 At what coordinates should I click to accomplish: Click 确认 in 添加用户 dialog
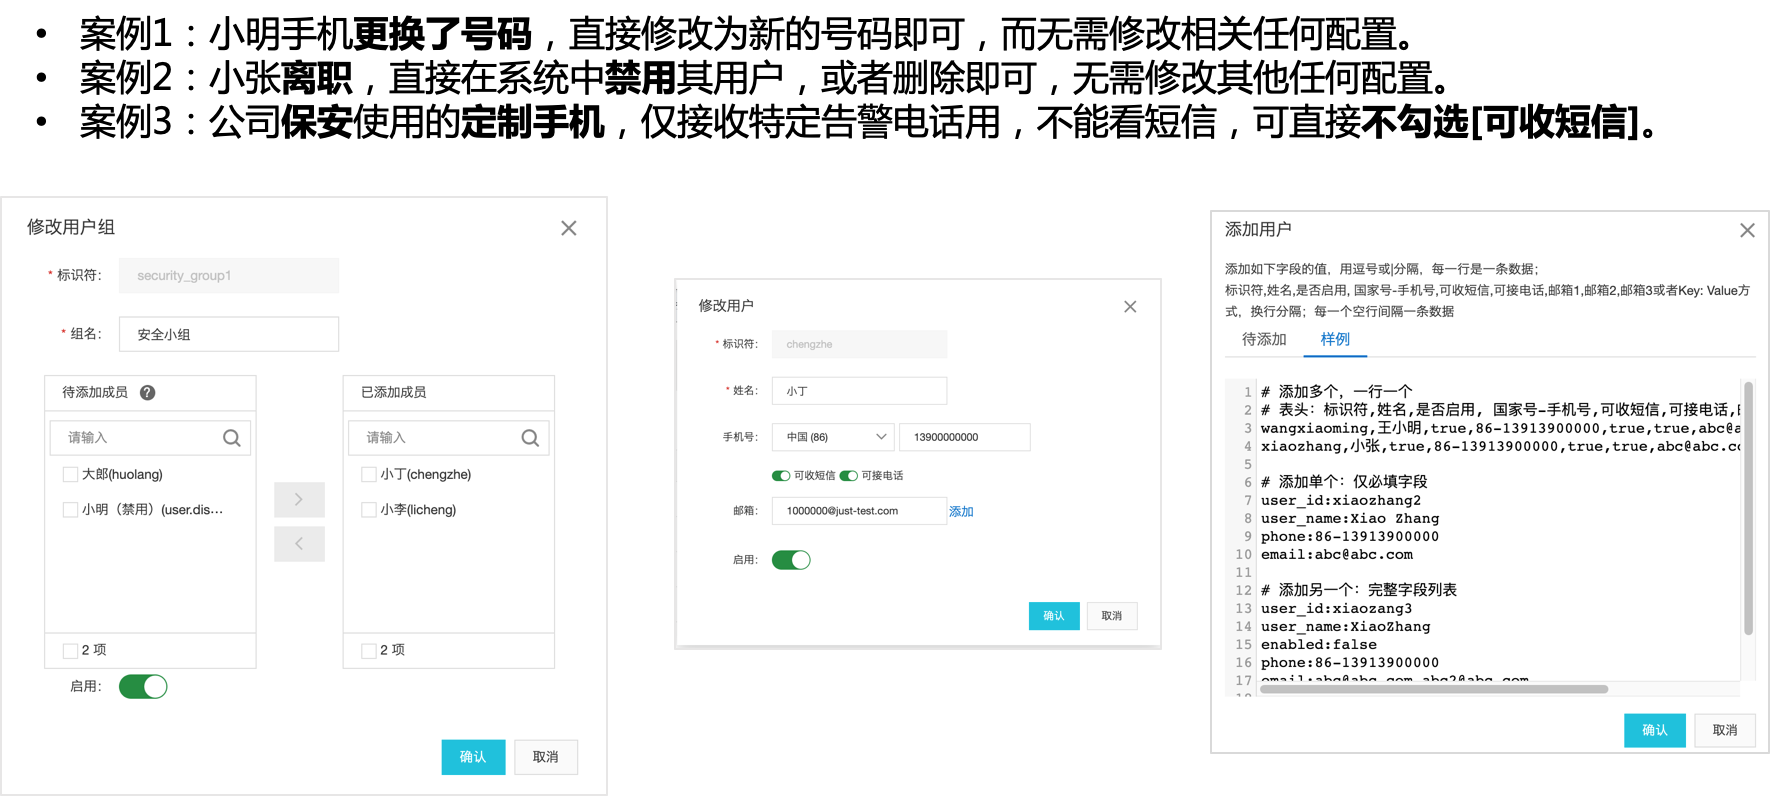[x=1655, y=730]
